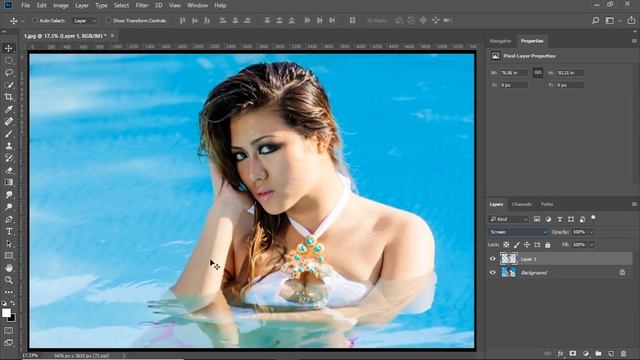The height and width of the screenshot is (360, 640).
Task: Open the Filter menu
Action: click(142, 5)
